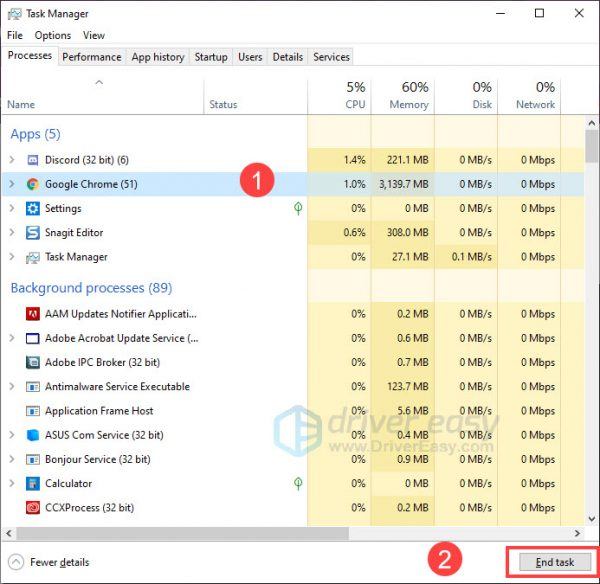Click the Antimalware Service Executable icon
Viewport: 600px width, 584px height.
click(33, 387)
